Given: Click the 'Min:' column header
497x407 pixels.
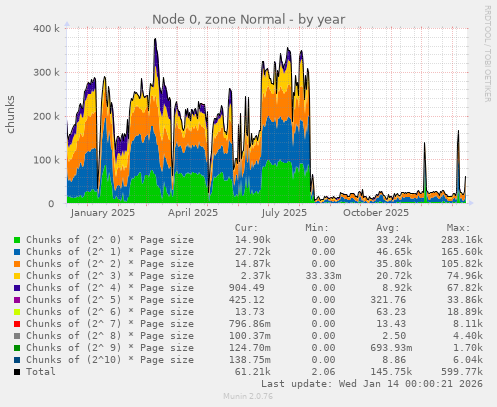Looking at the screenshot, I should (x=317, y=228).
